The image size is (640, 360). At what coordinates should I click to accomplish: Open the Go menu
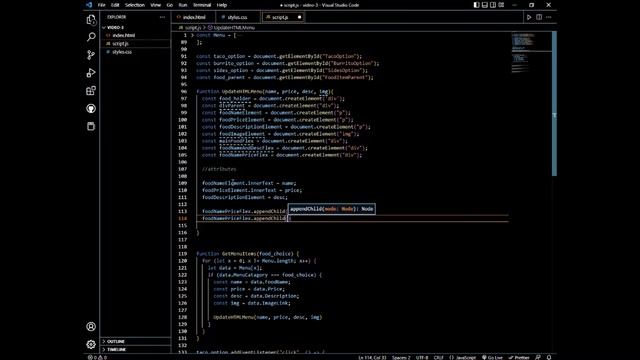click(x=170, y=5)
